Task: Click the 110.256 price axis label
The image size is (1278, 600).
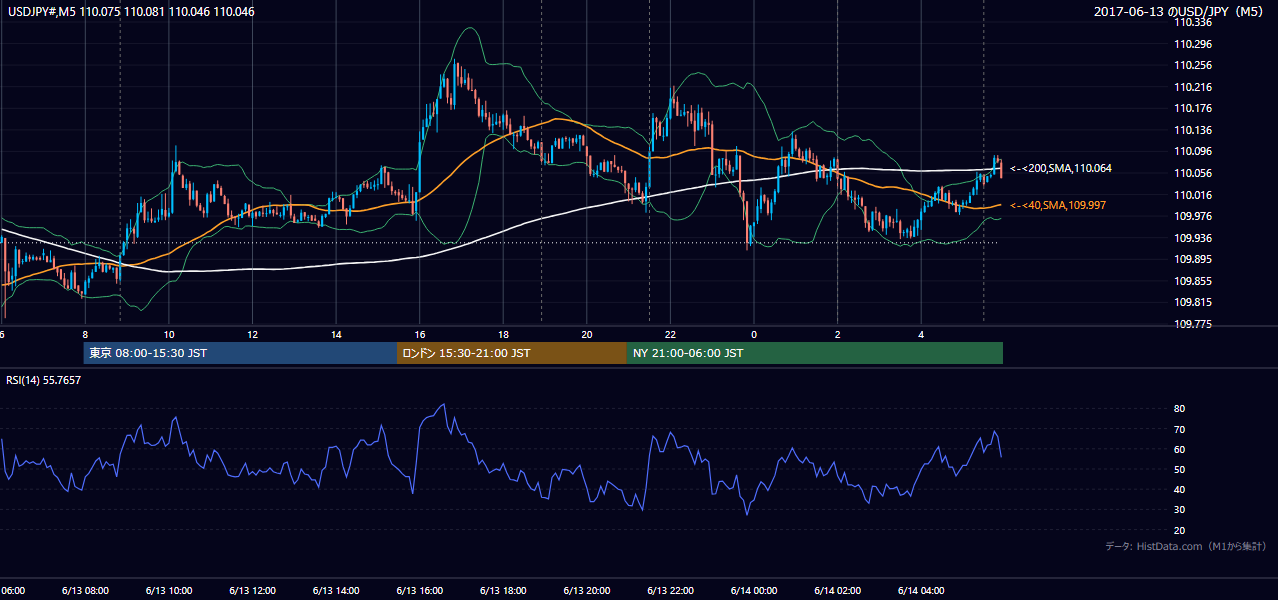Action: 1192,65
